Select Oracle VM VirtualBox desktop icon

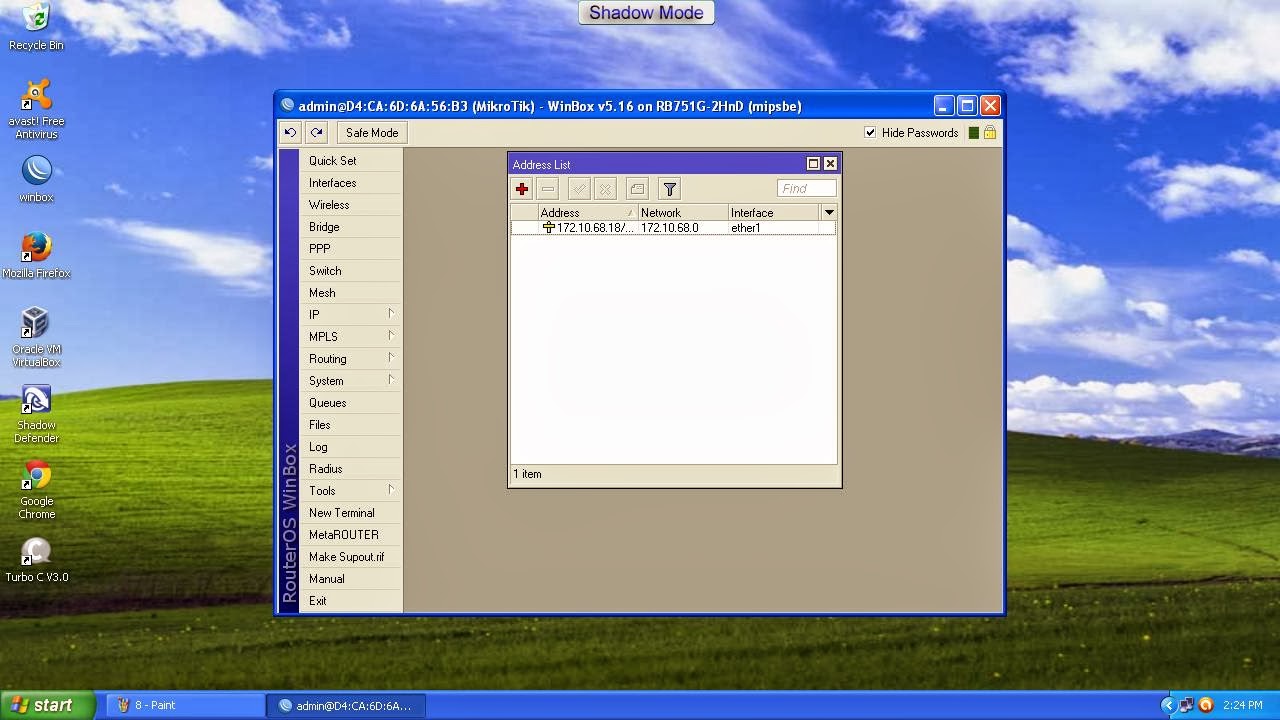tap(36, 337)
